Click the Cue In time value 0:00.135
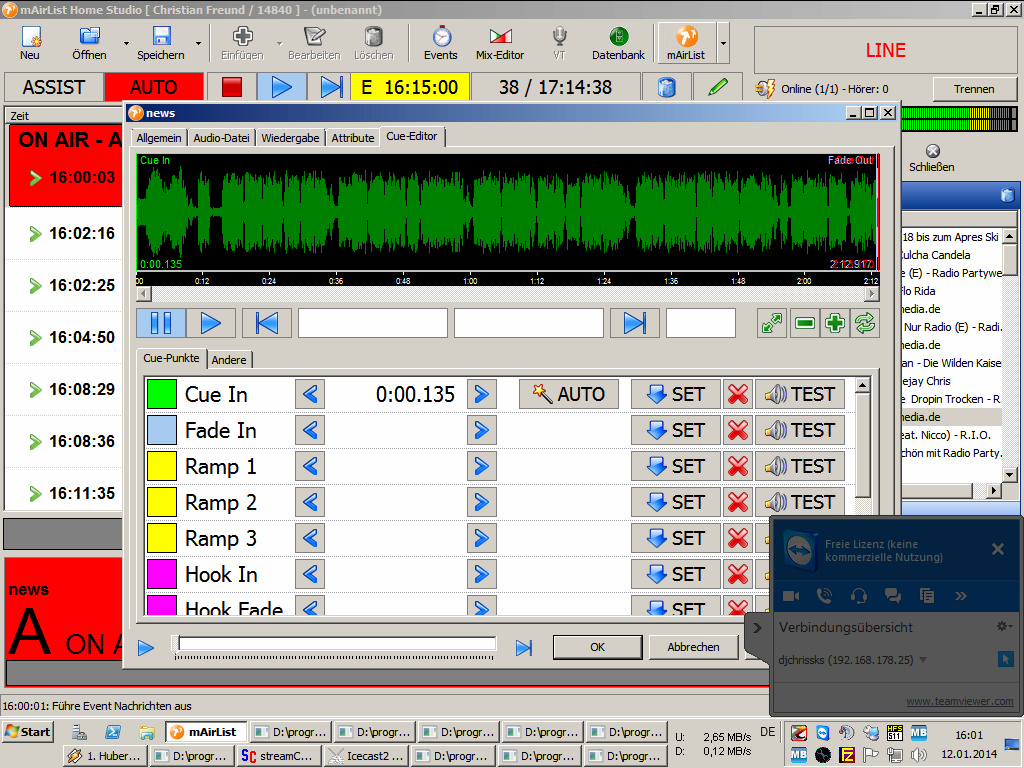 pyautogui.click(x=415, y=394)
